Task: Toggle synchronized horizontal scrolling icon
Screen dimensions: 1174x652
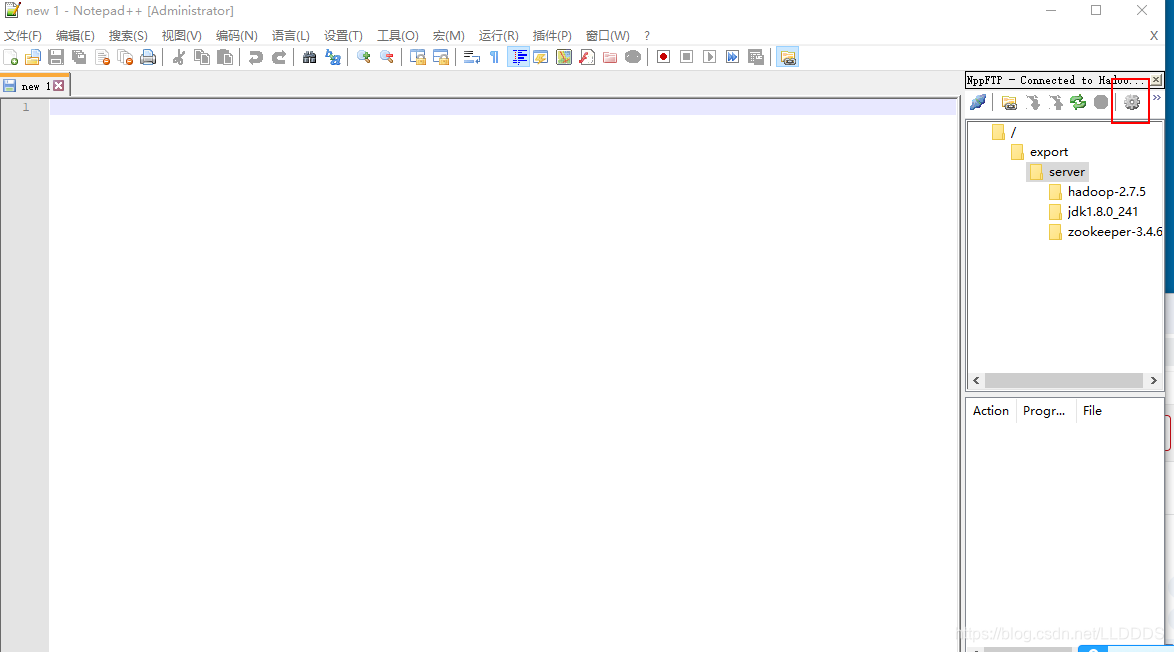Action: tap(441, 57)
